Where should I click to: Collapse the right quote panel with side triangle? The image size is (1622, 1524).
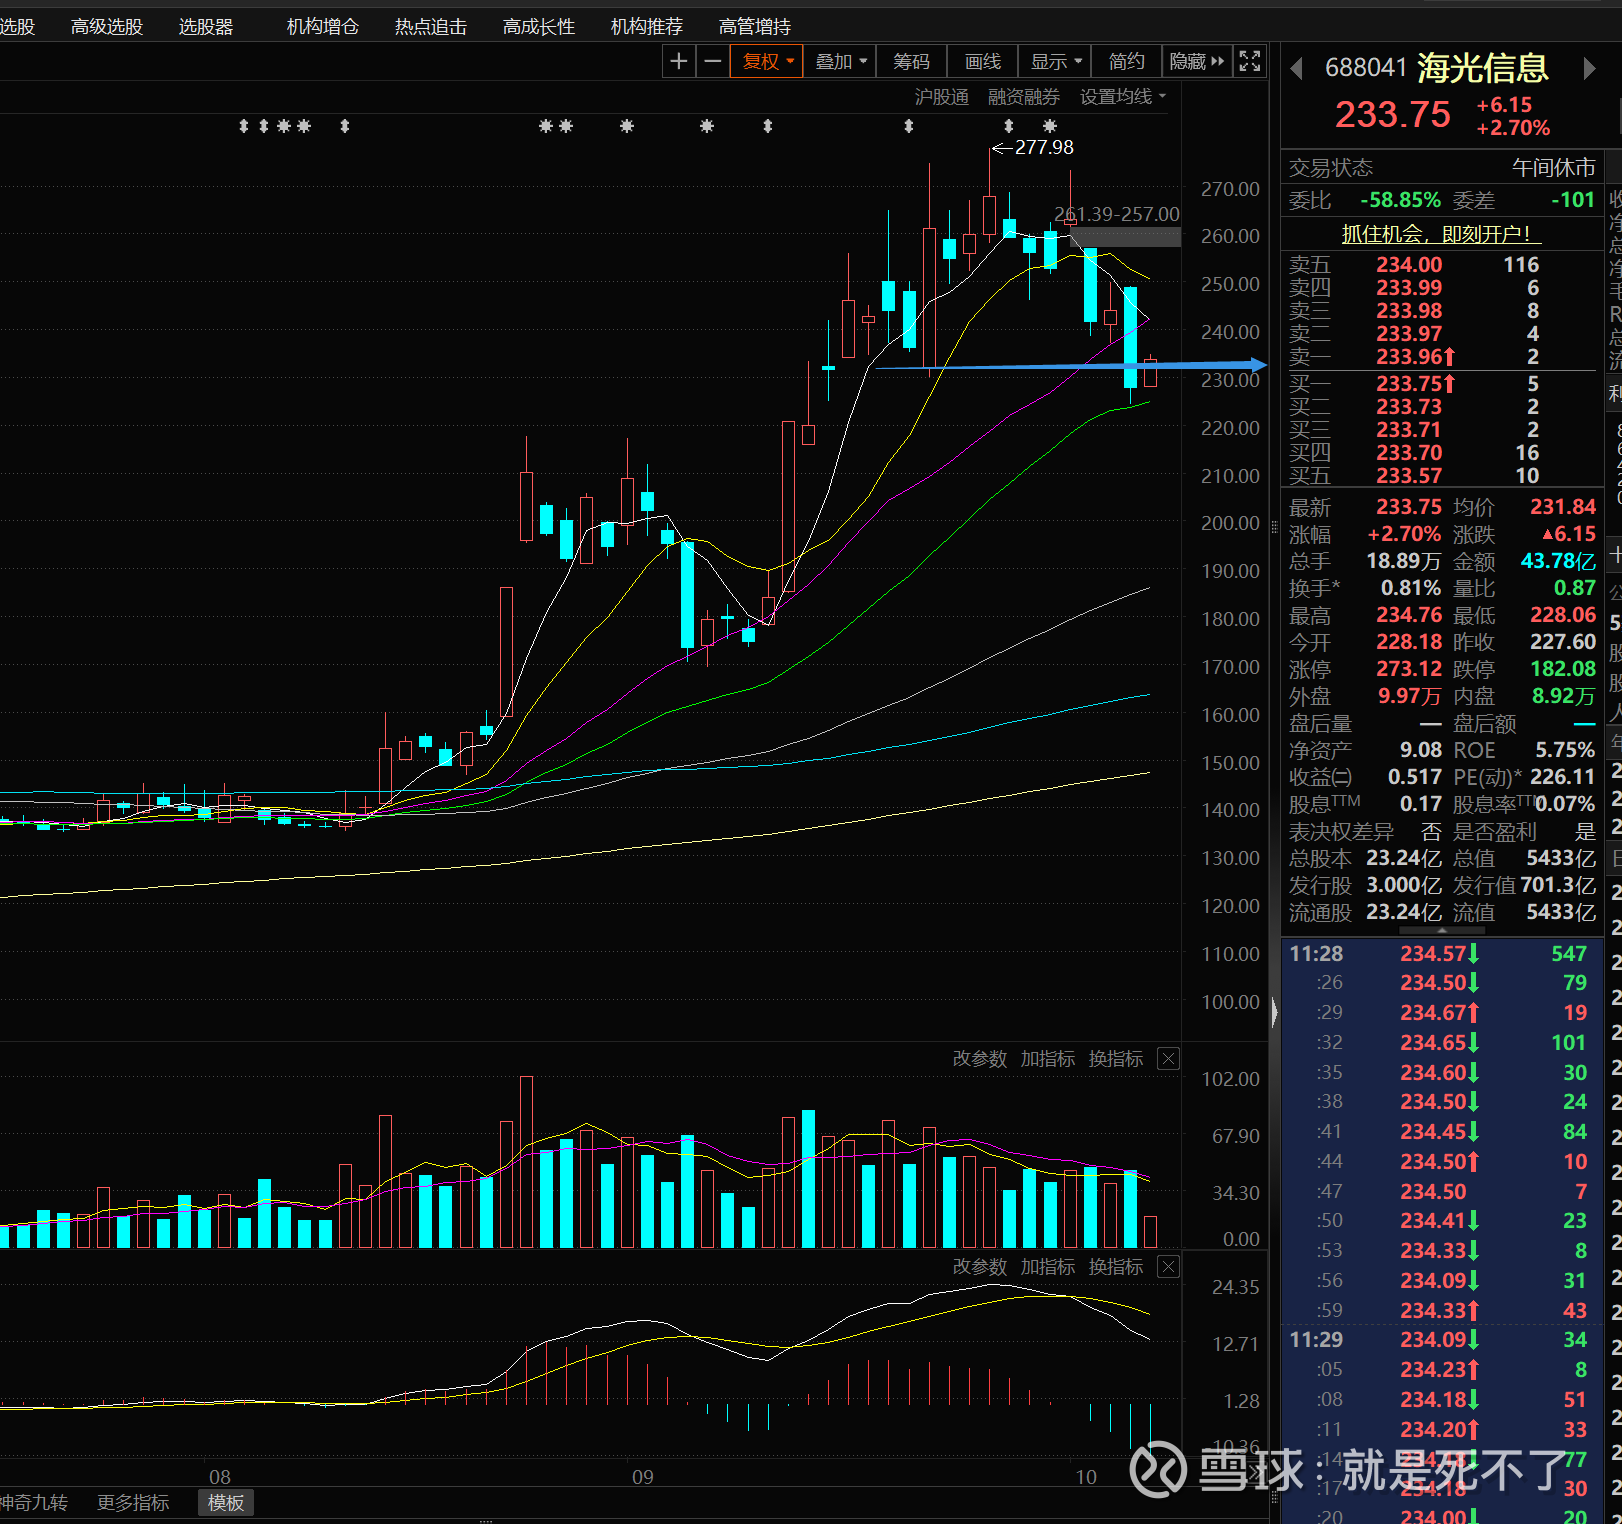click(x=1274, y=1012)
